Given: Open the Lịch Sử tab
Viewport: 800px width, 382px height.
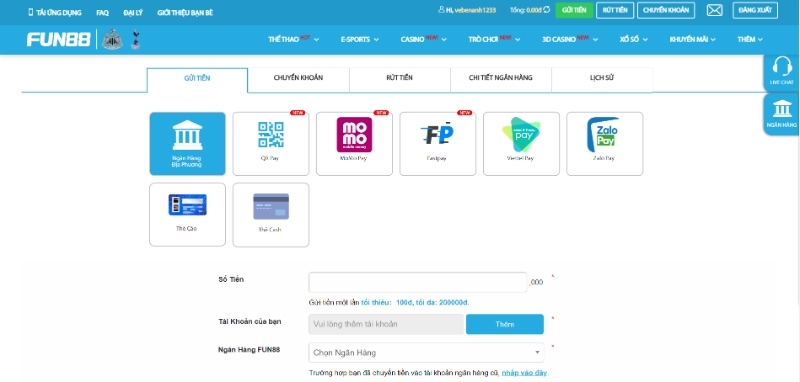Looking at the screenshot, I should [x=602, y=78].
